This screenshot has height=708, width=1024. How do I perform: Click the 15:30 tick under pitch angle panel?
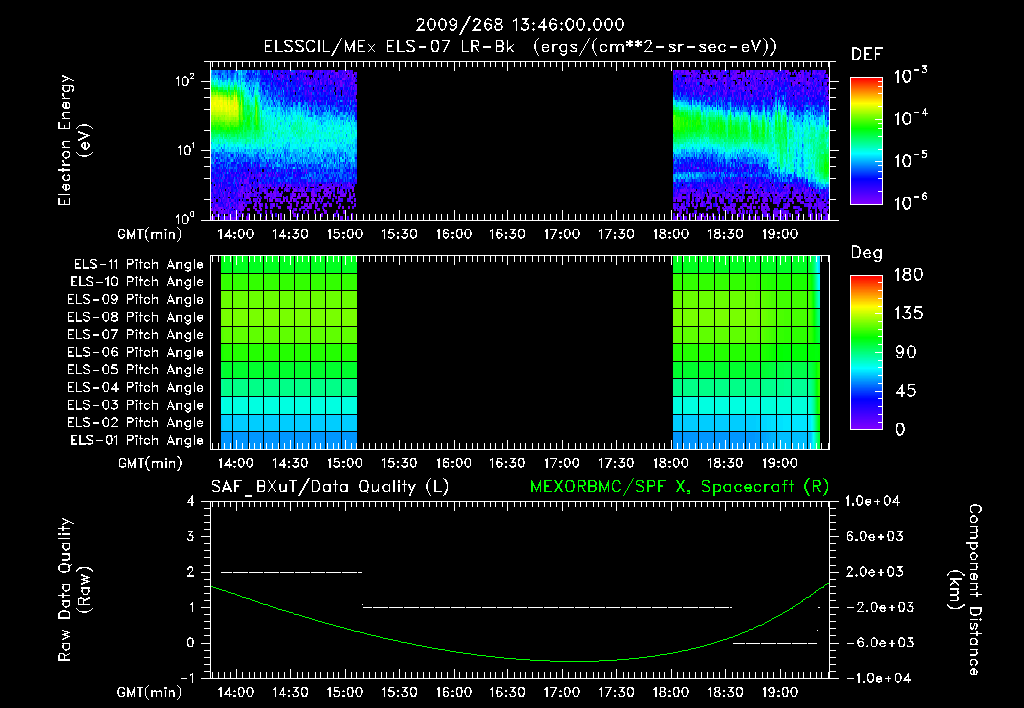click(x=399, y=463)
